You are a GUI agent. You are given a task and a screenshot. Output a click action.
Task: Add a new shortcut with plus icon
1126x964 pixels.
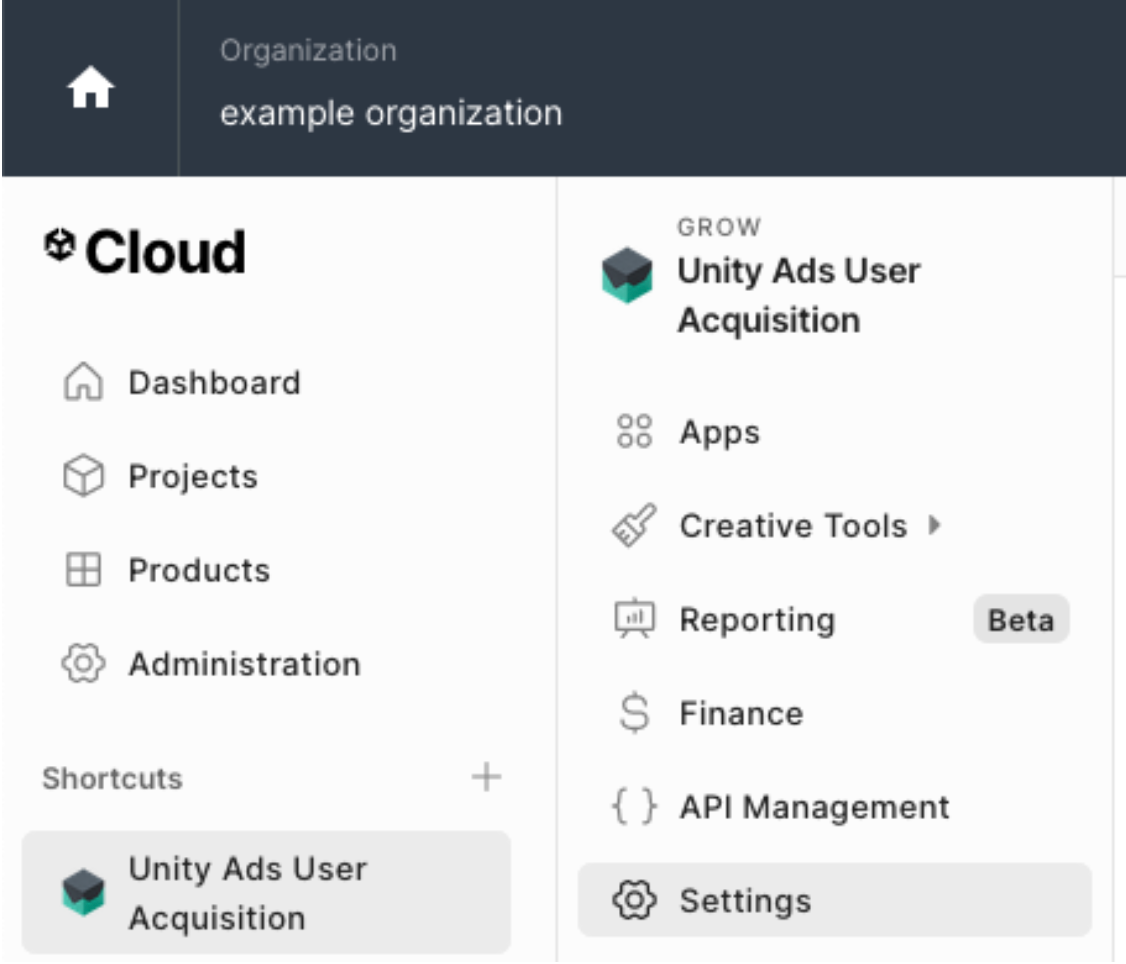click(486, 777)
